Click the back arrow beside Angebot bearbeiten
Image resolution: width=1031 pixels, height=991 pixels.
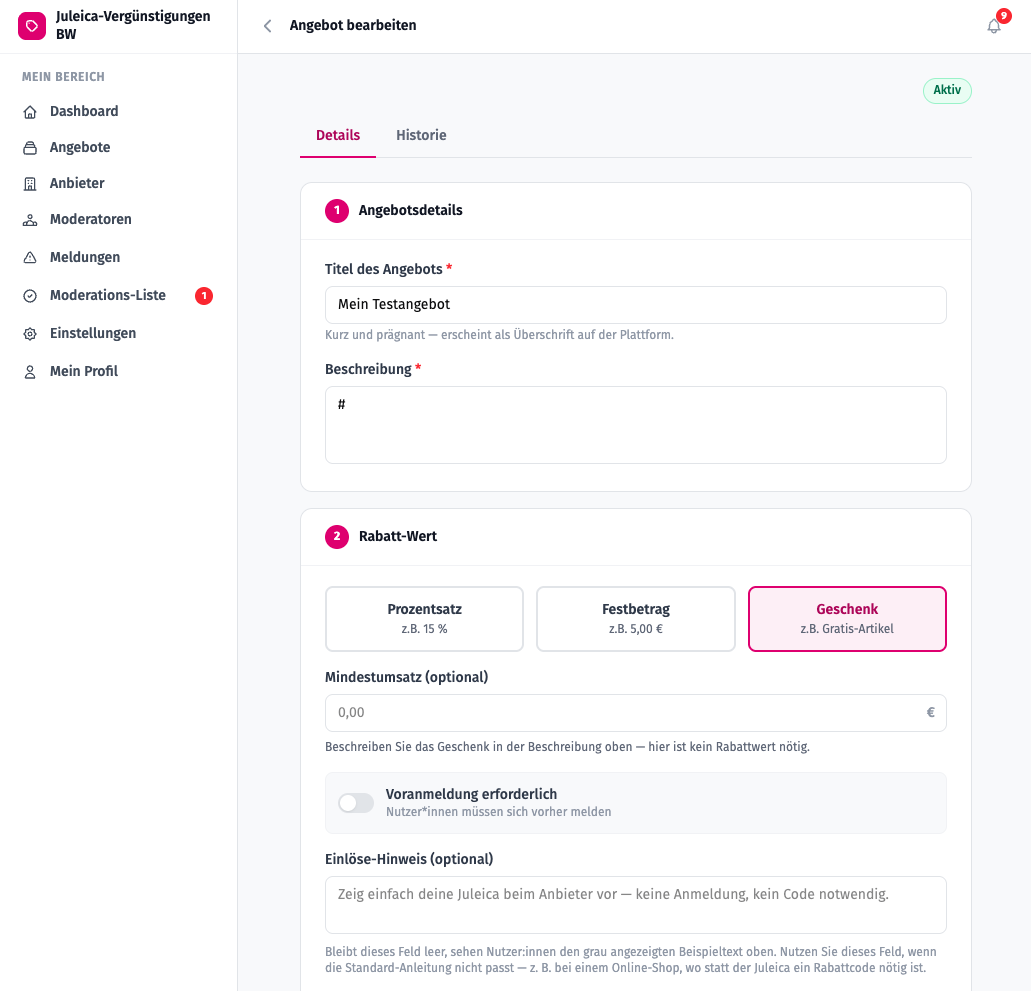point(267,26)
